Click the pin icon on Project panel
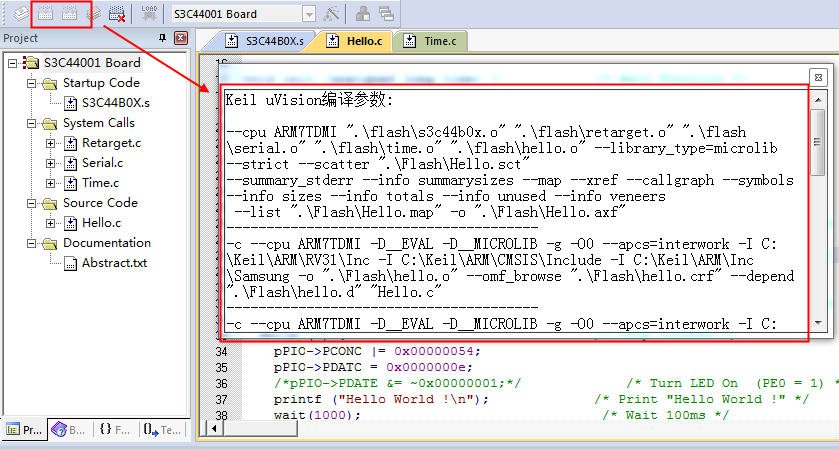This screenshot has width=839, height=449. [163, 38]
